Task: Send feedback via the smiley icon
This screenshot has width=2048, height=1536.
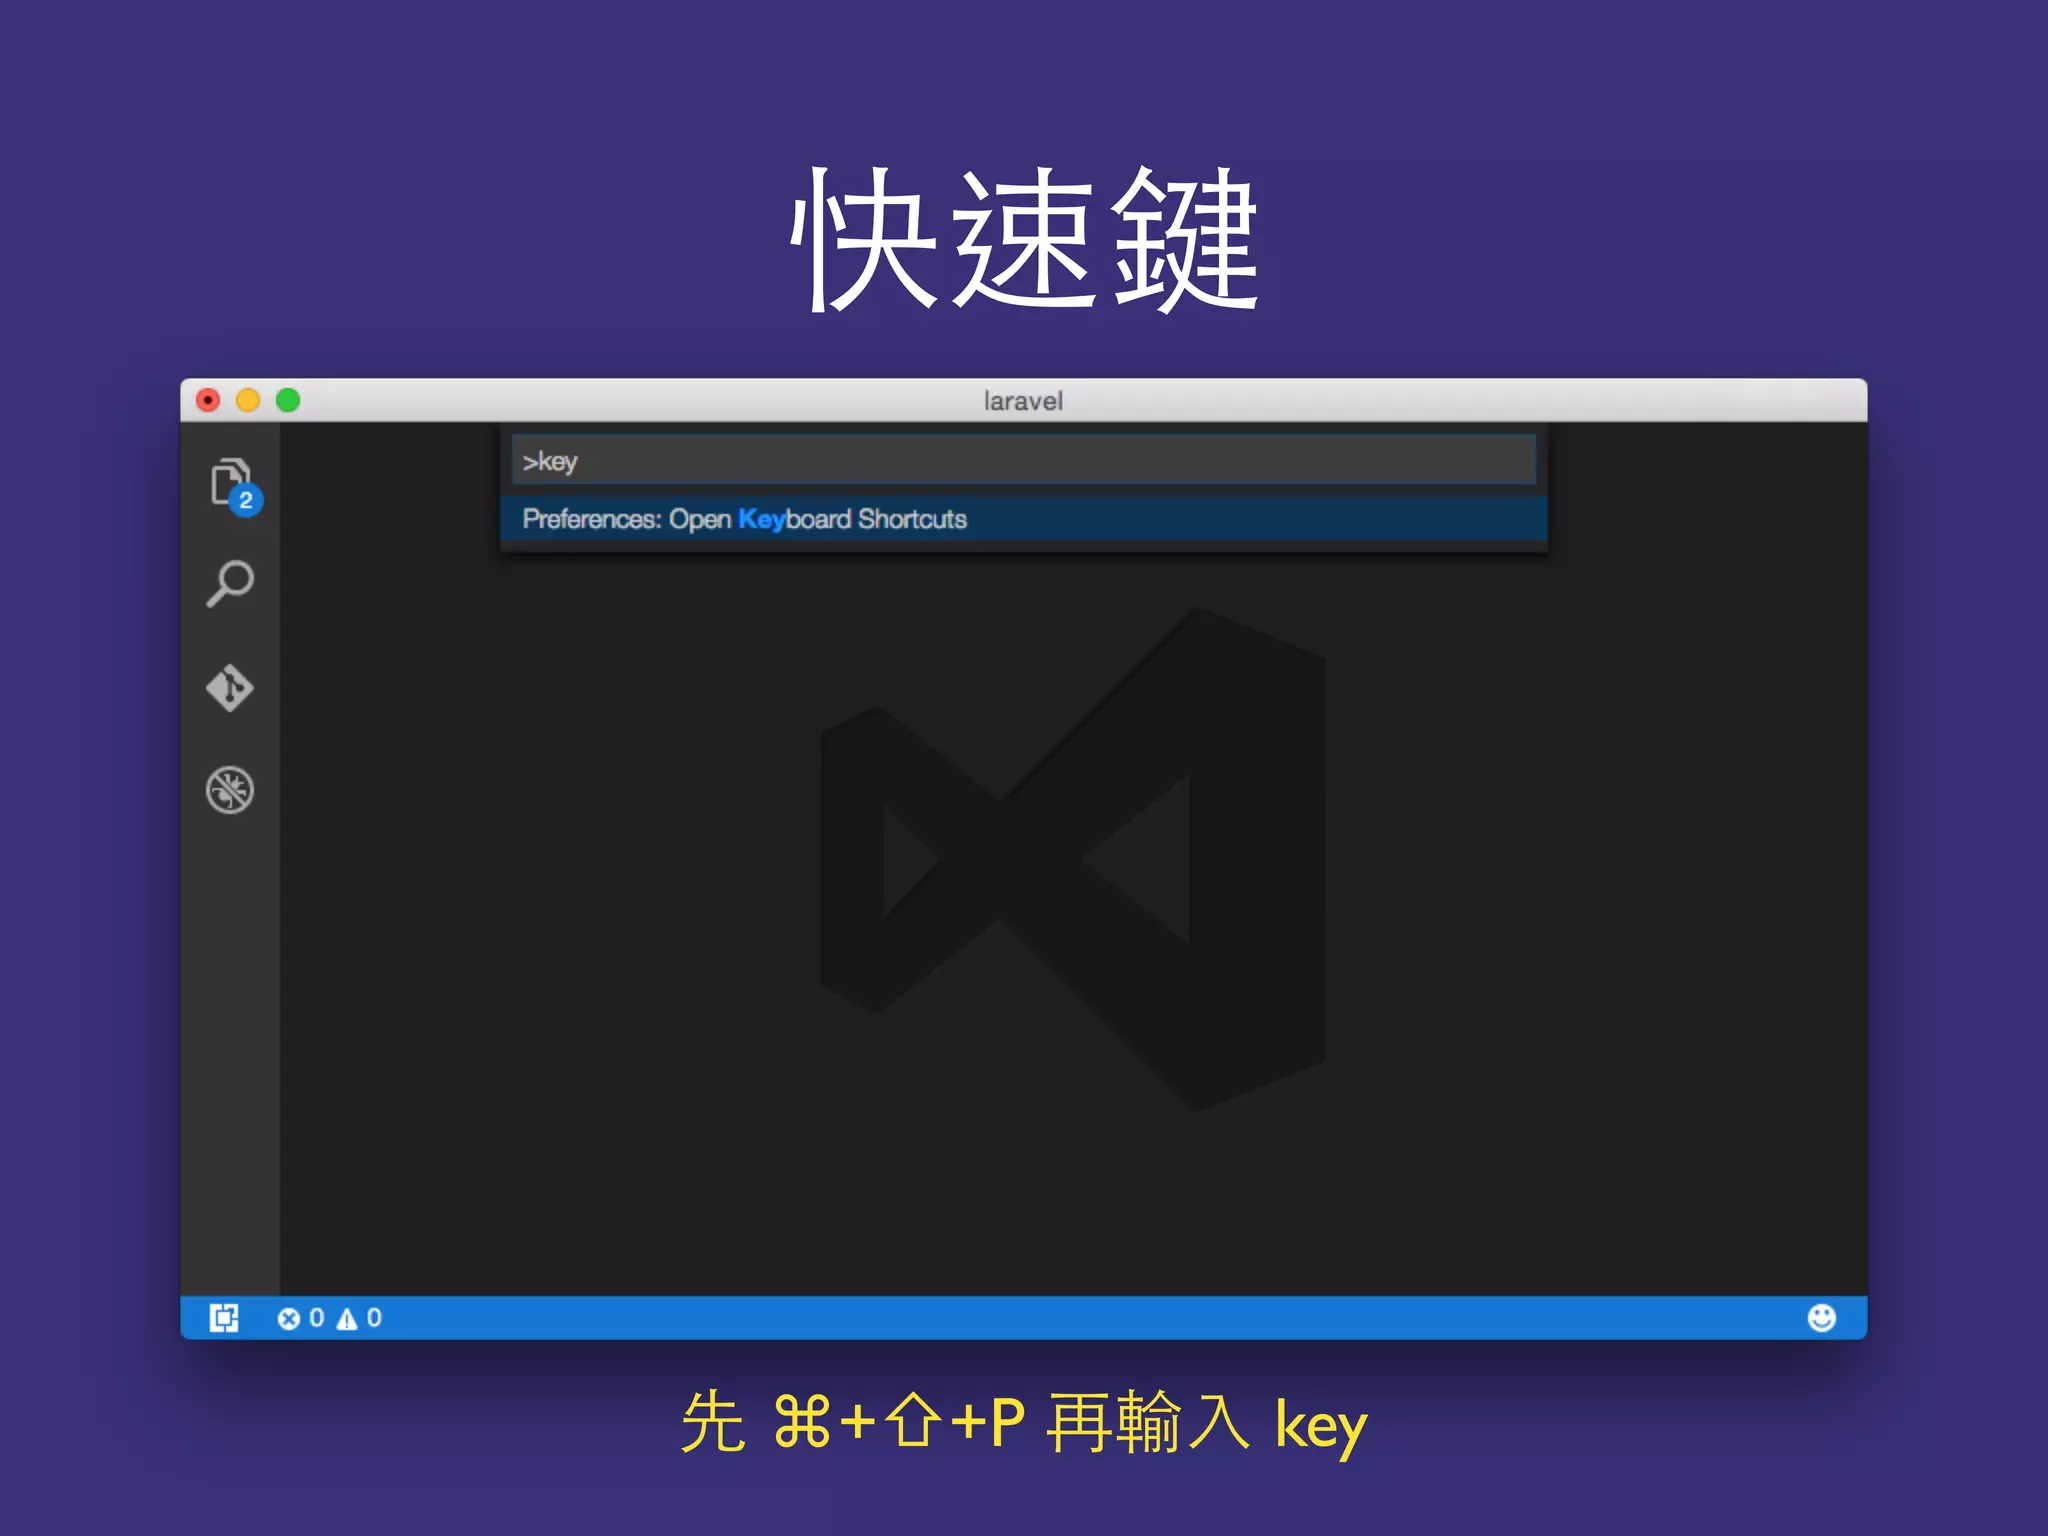Action: pos(1822,1318)
